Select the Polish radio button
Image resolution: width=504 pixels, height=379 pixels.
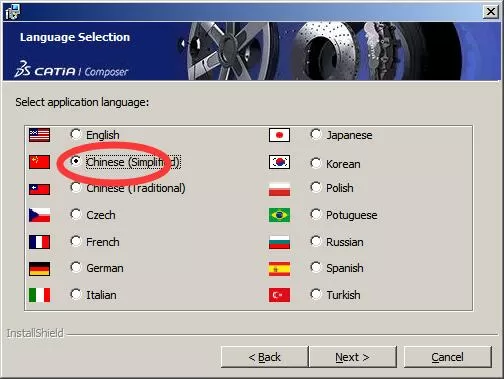(316, 187)
